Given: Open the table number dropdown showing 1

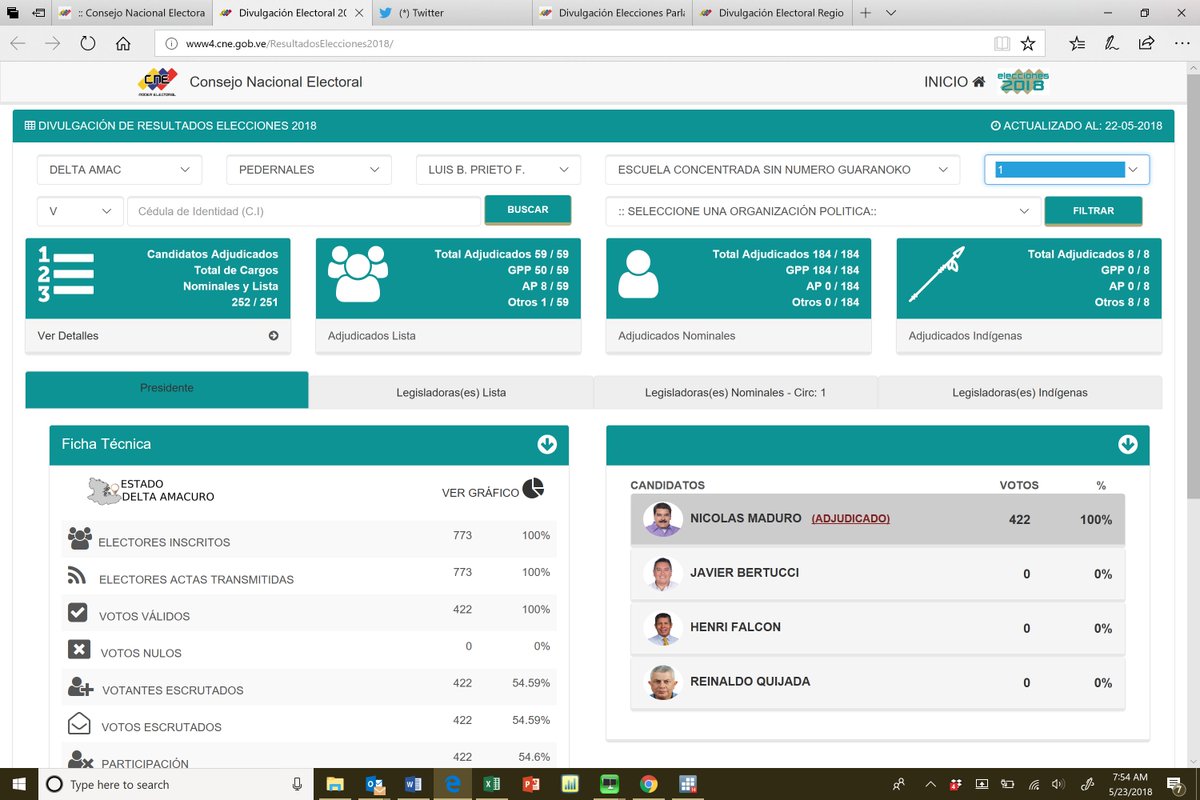Looking at the screenshot, I should pos(1067,170).
